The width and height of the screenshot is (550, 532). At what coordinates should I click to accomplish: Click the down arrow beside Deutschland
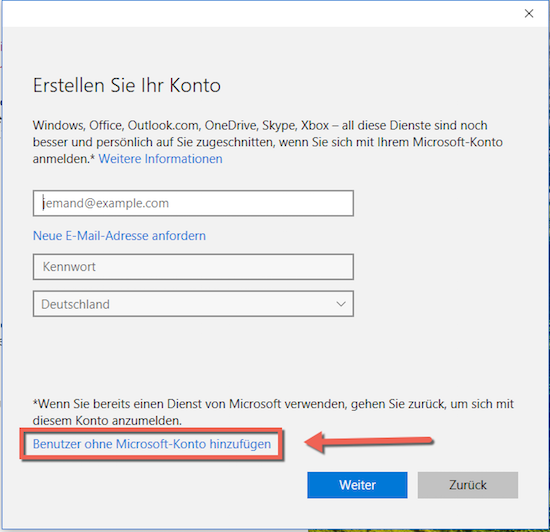click(341, 304)
